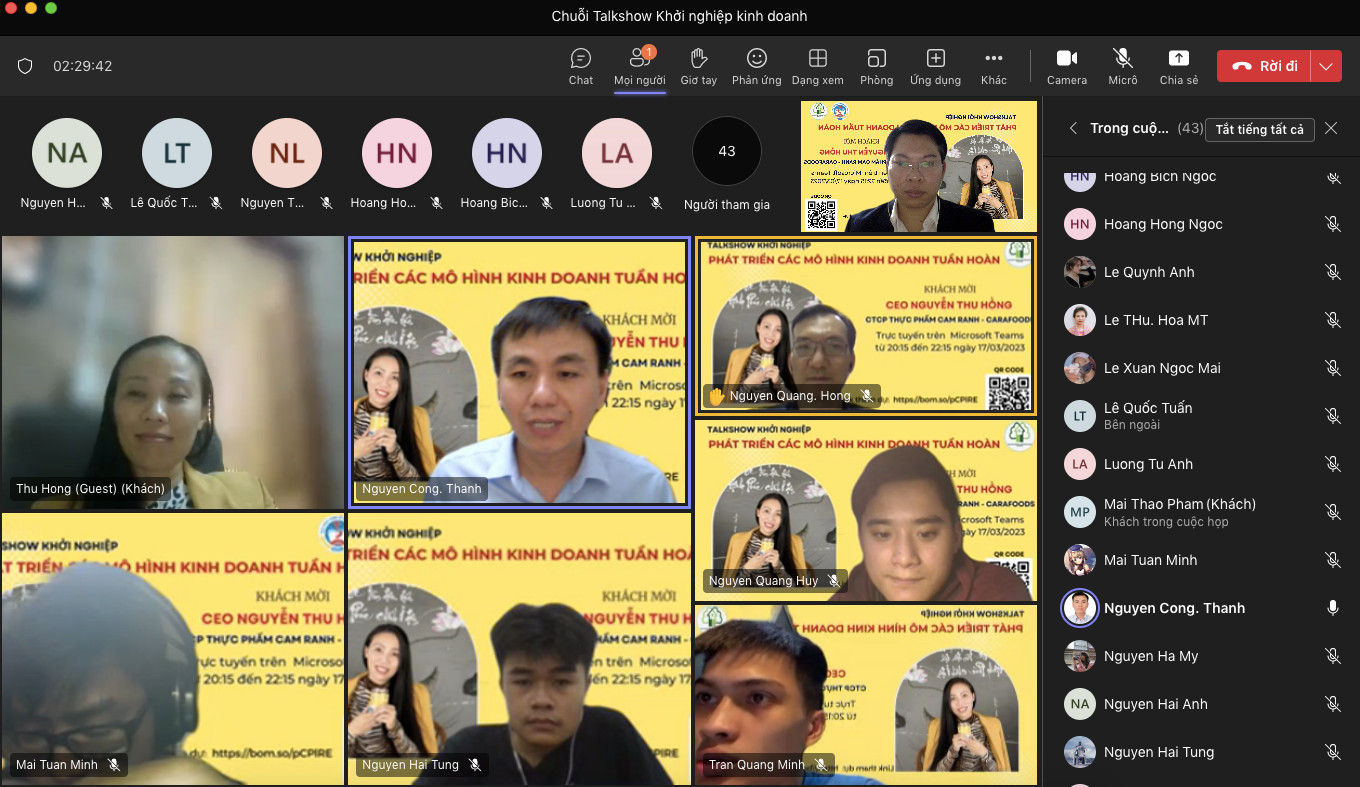The height and width of the screenshot is (787, 1360).
Task: Select the Mọi người people tab
Action: (x=639, y=65)
